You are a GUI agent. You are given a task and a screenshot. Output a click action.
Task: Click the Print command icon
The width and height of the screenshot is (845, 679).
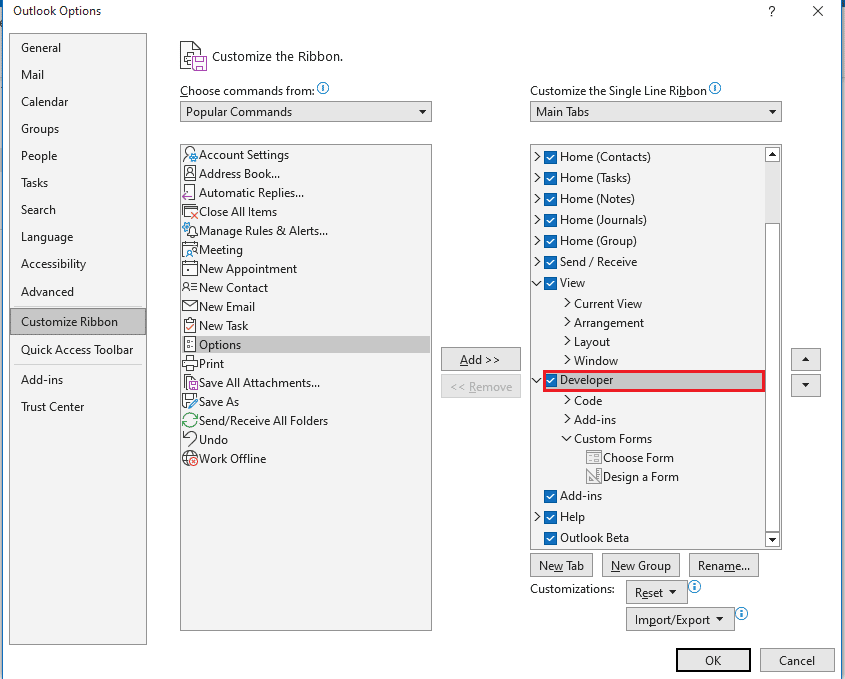pyautogui.click(x=190, y=364)
